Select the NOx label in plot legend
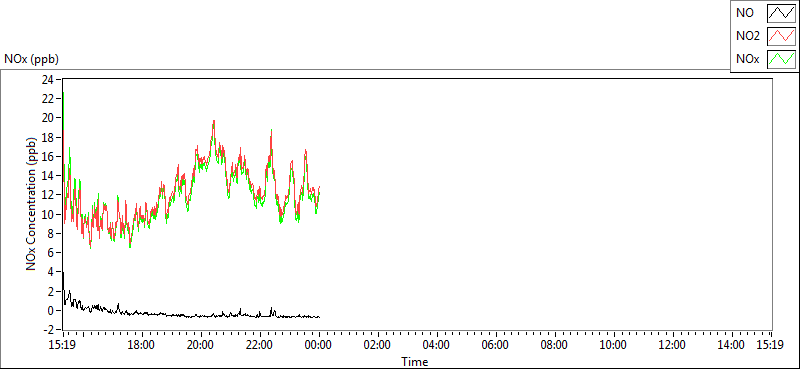 coord(748,59)
